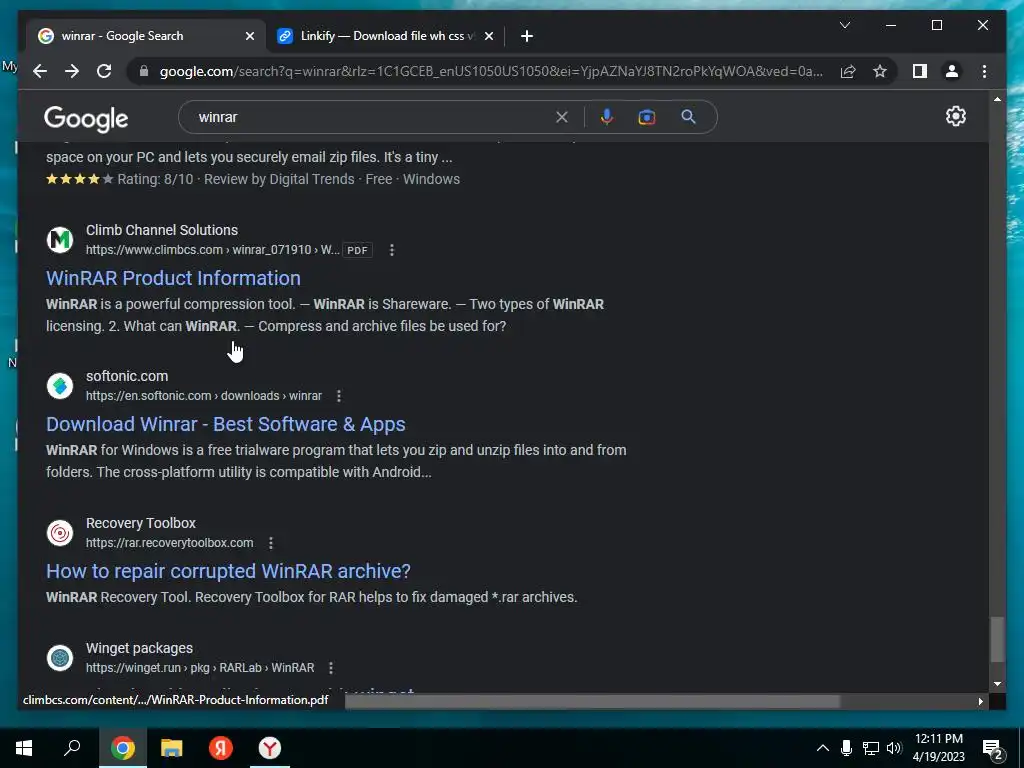The height and width of the screenshot is (768, 1024).
Task: Submit search with magnifier icon
Action: pyautogui.click(x=688, y=117)
